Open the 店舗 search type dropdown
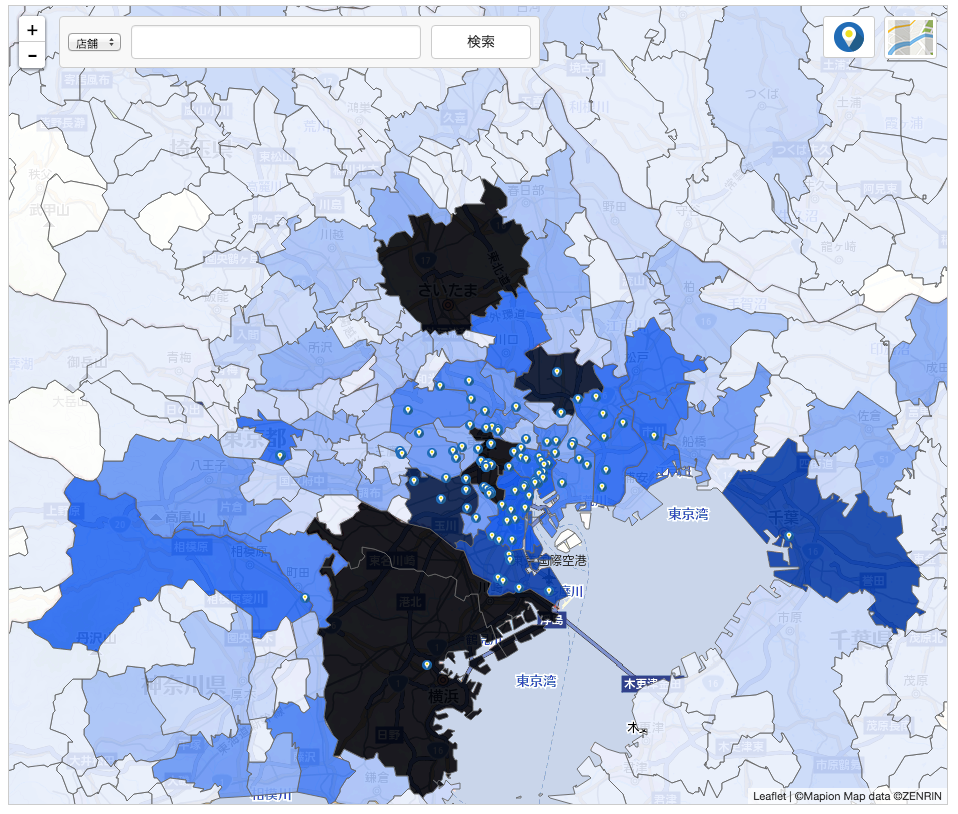The image size is (958, 814). (94, 43)
